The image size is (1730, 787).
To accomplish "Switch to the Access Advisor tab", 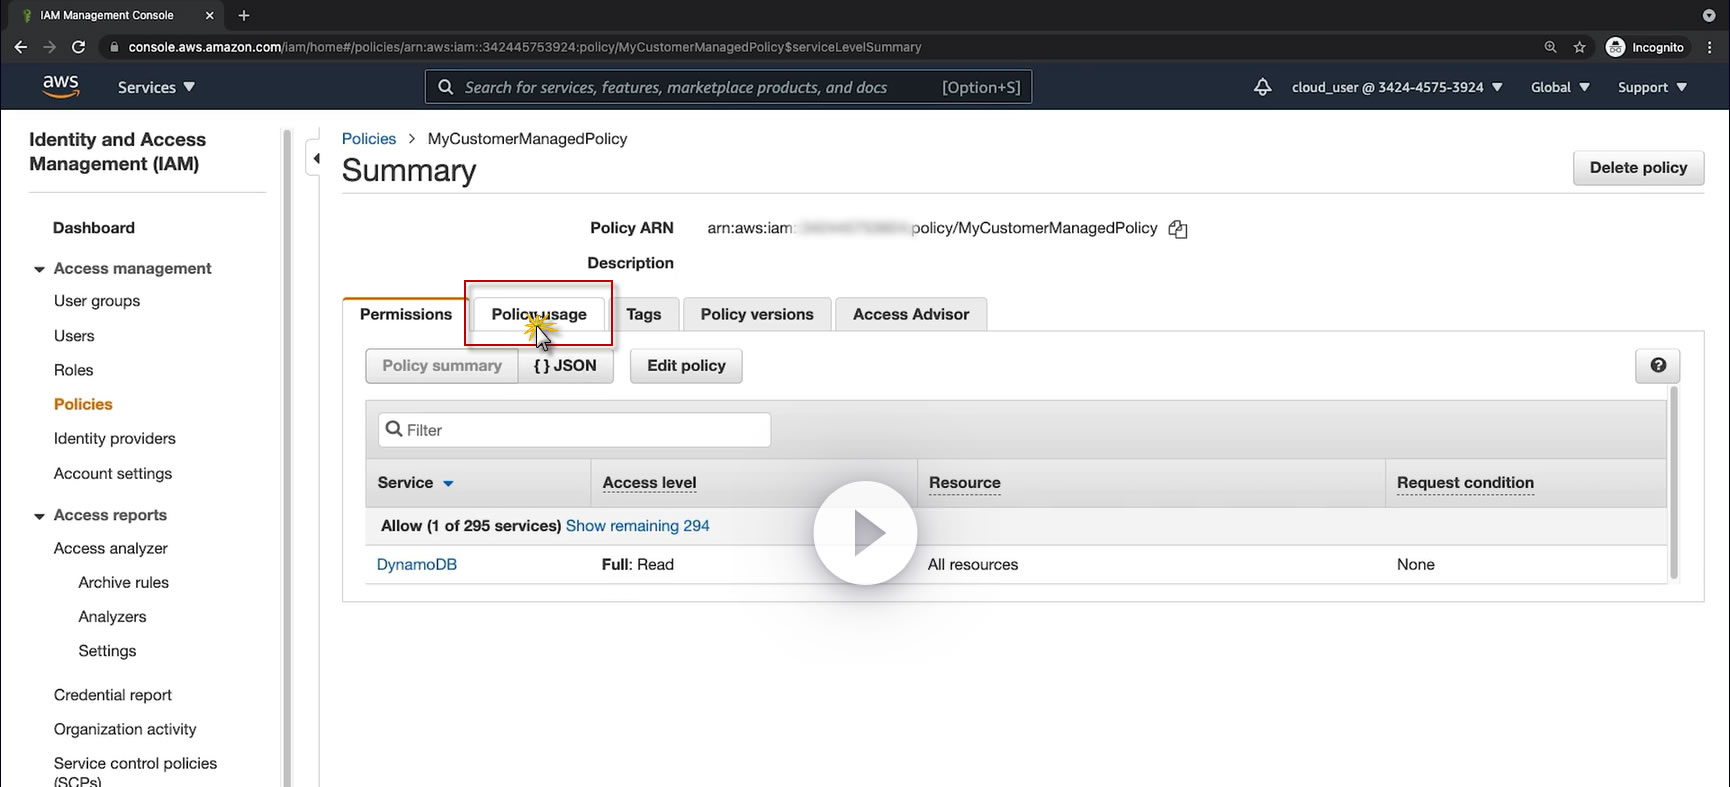I will pyautogui.click(x=911, y=314).
